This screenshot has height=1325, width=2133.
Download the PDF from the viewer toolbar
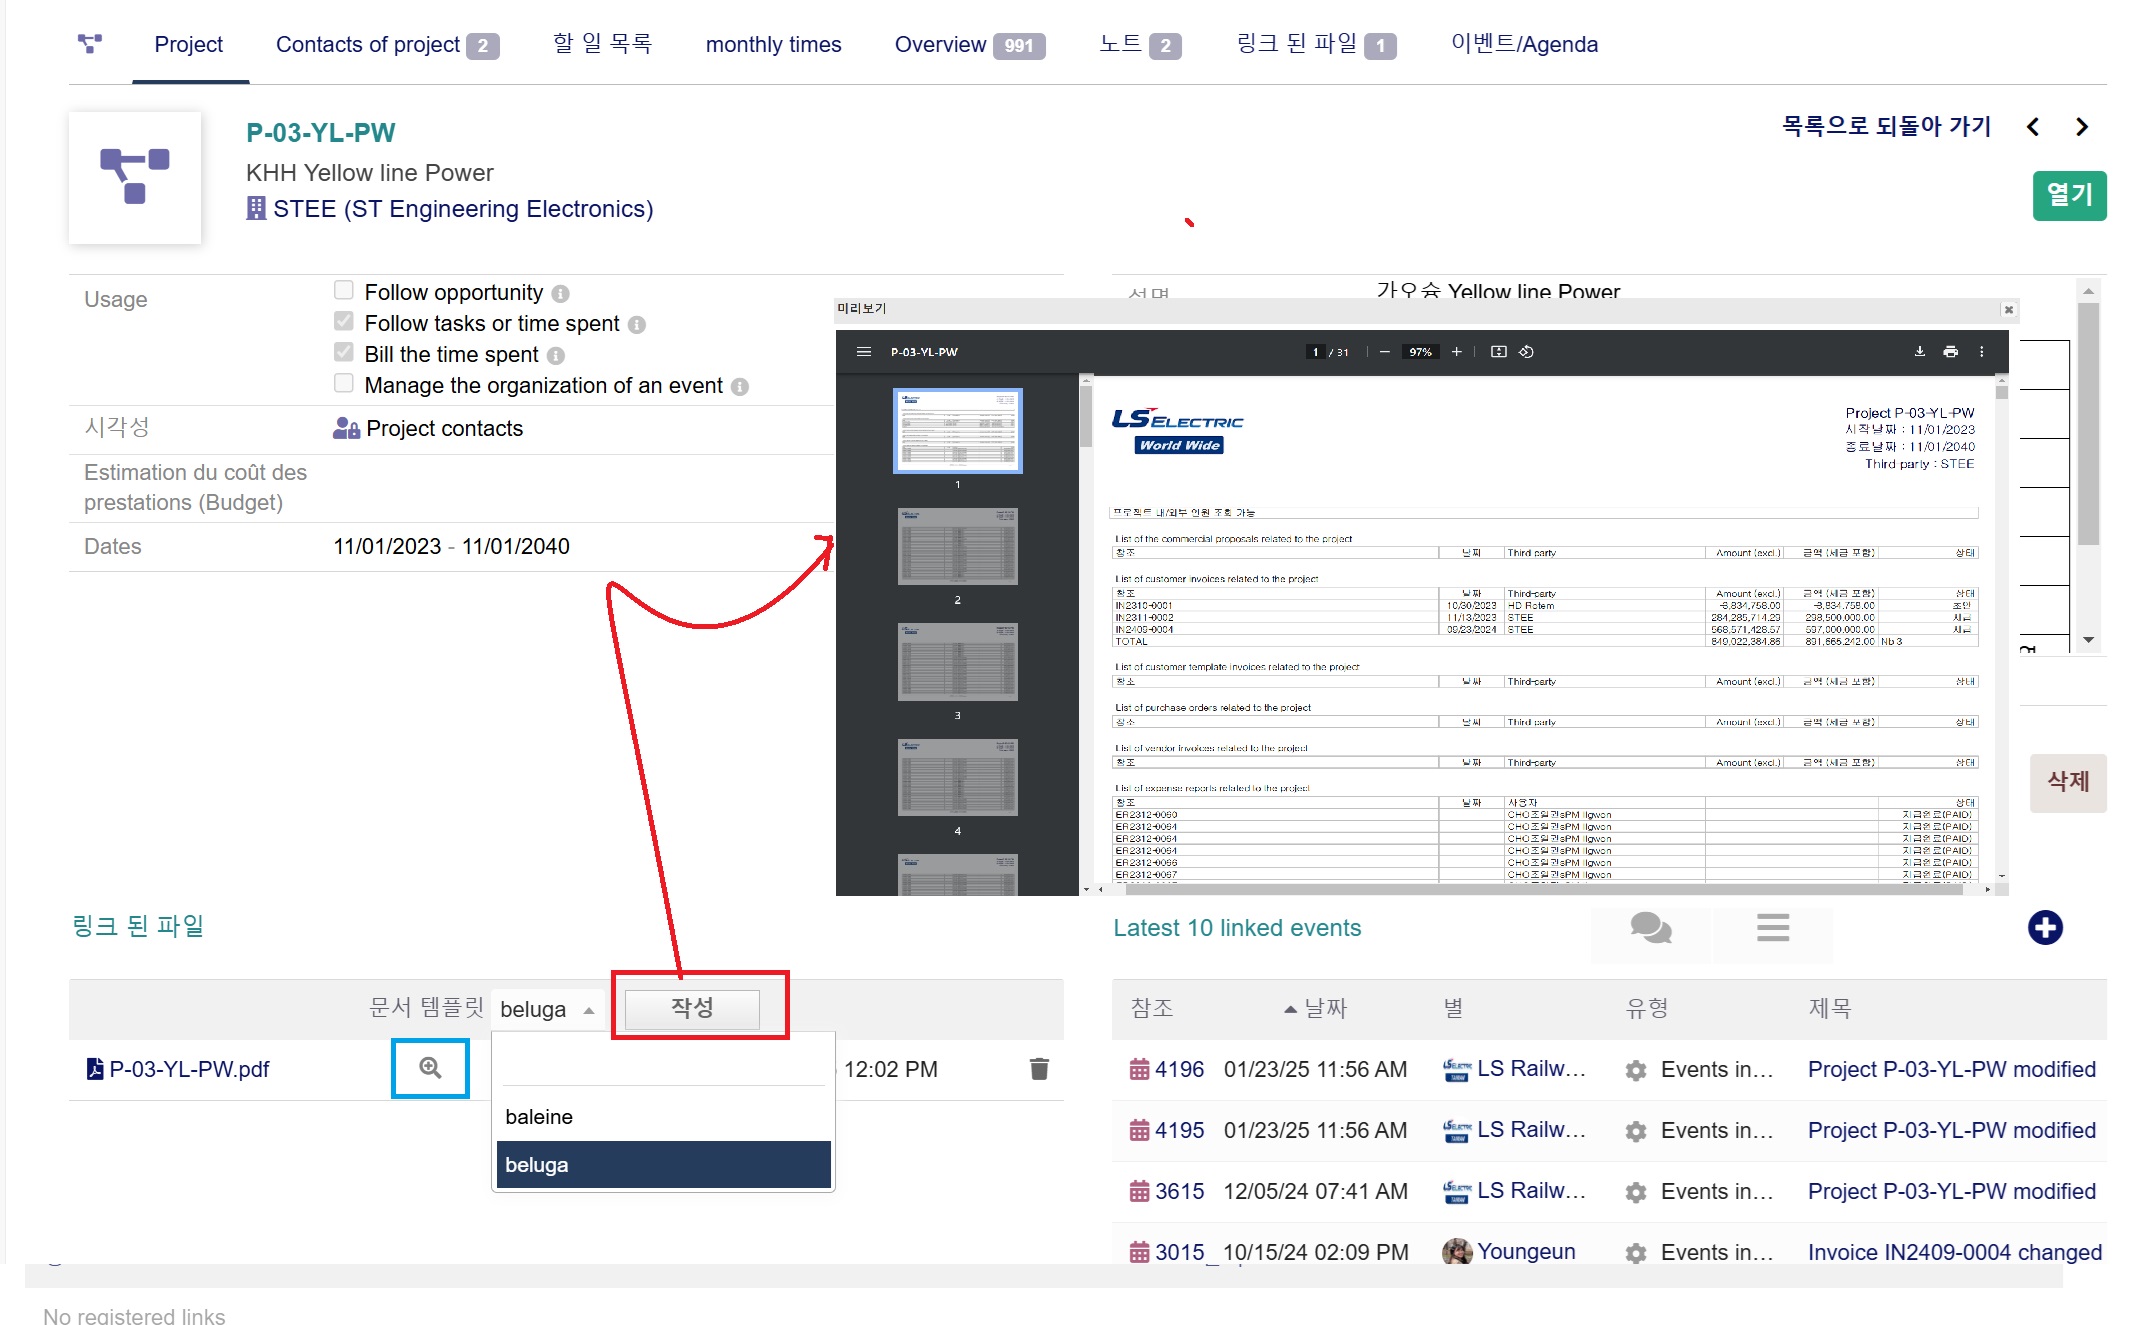[x=1919, y=352]
